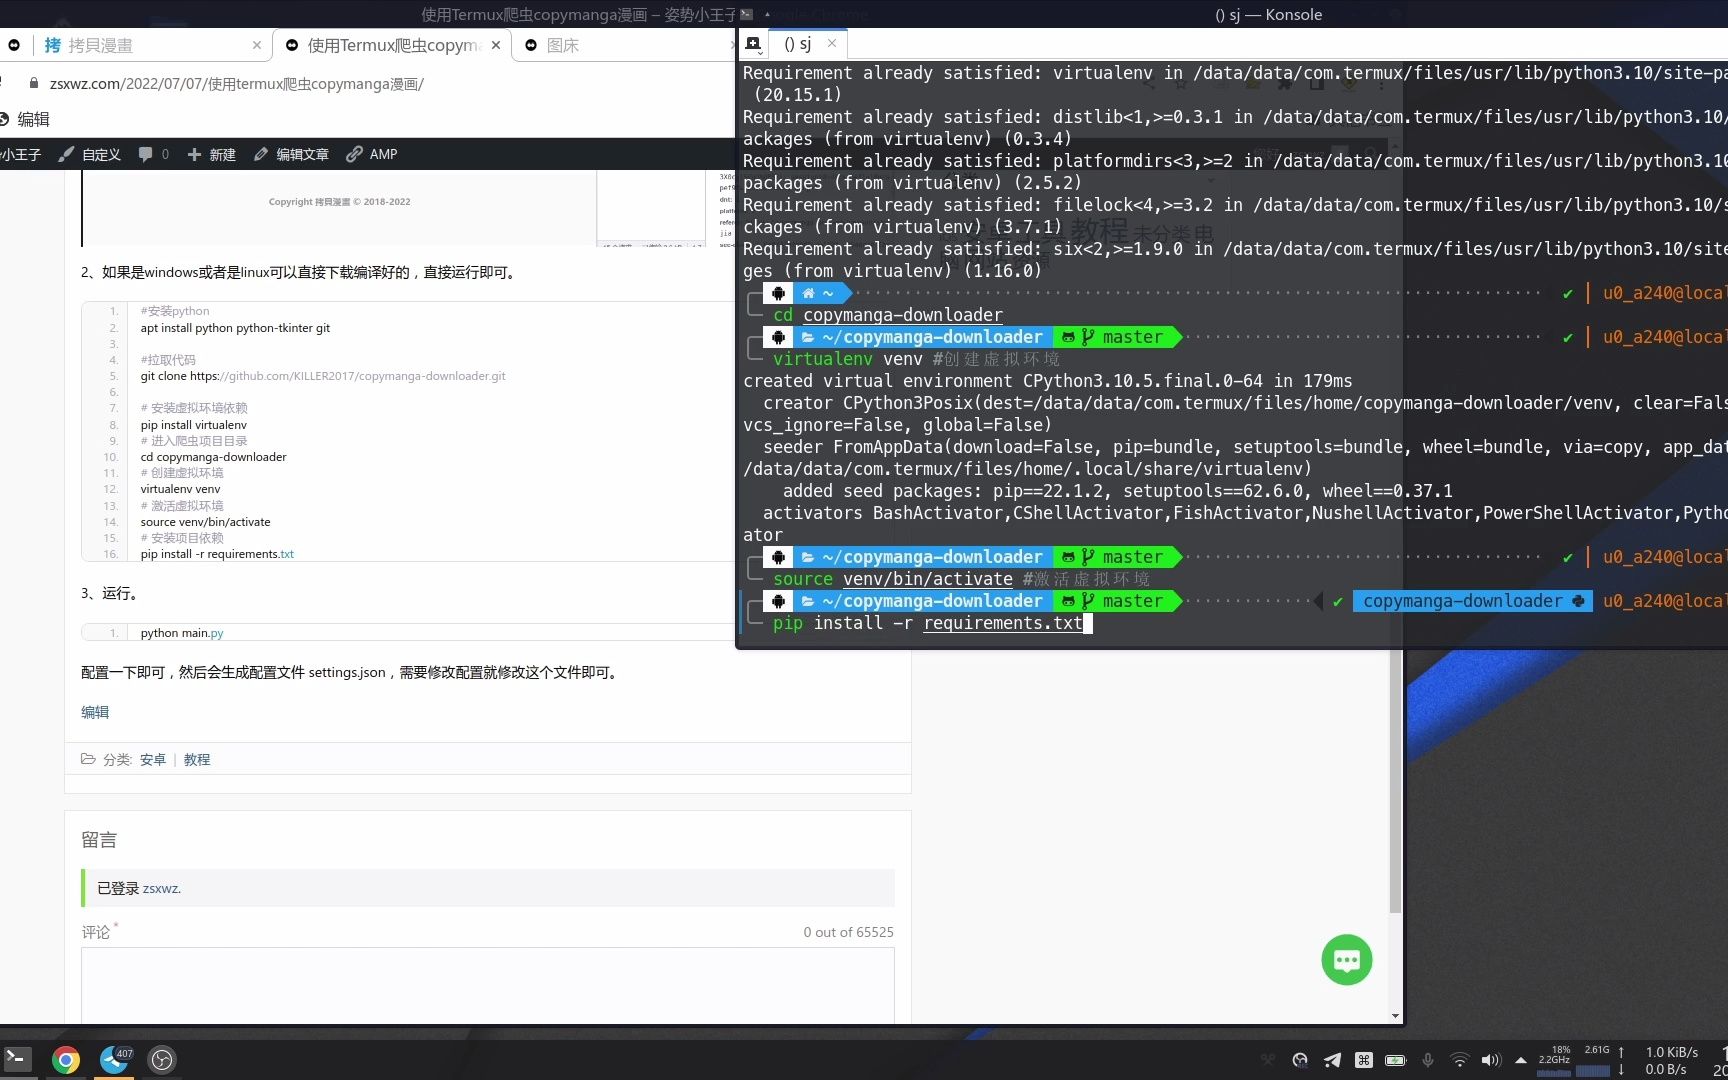Click the 小王子 site name in admin bar

point(20,154)
